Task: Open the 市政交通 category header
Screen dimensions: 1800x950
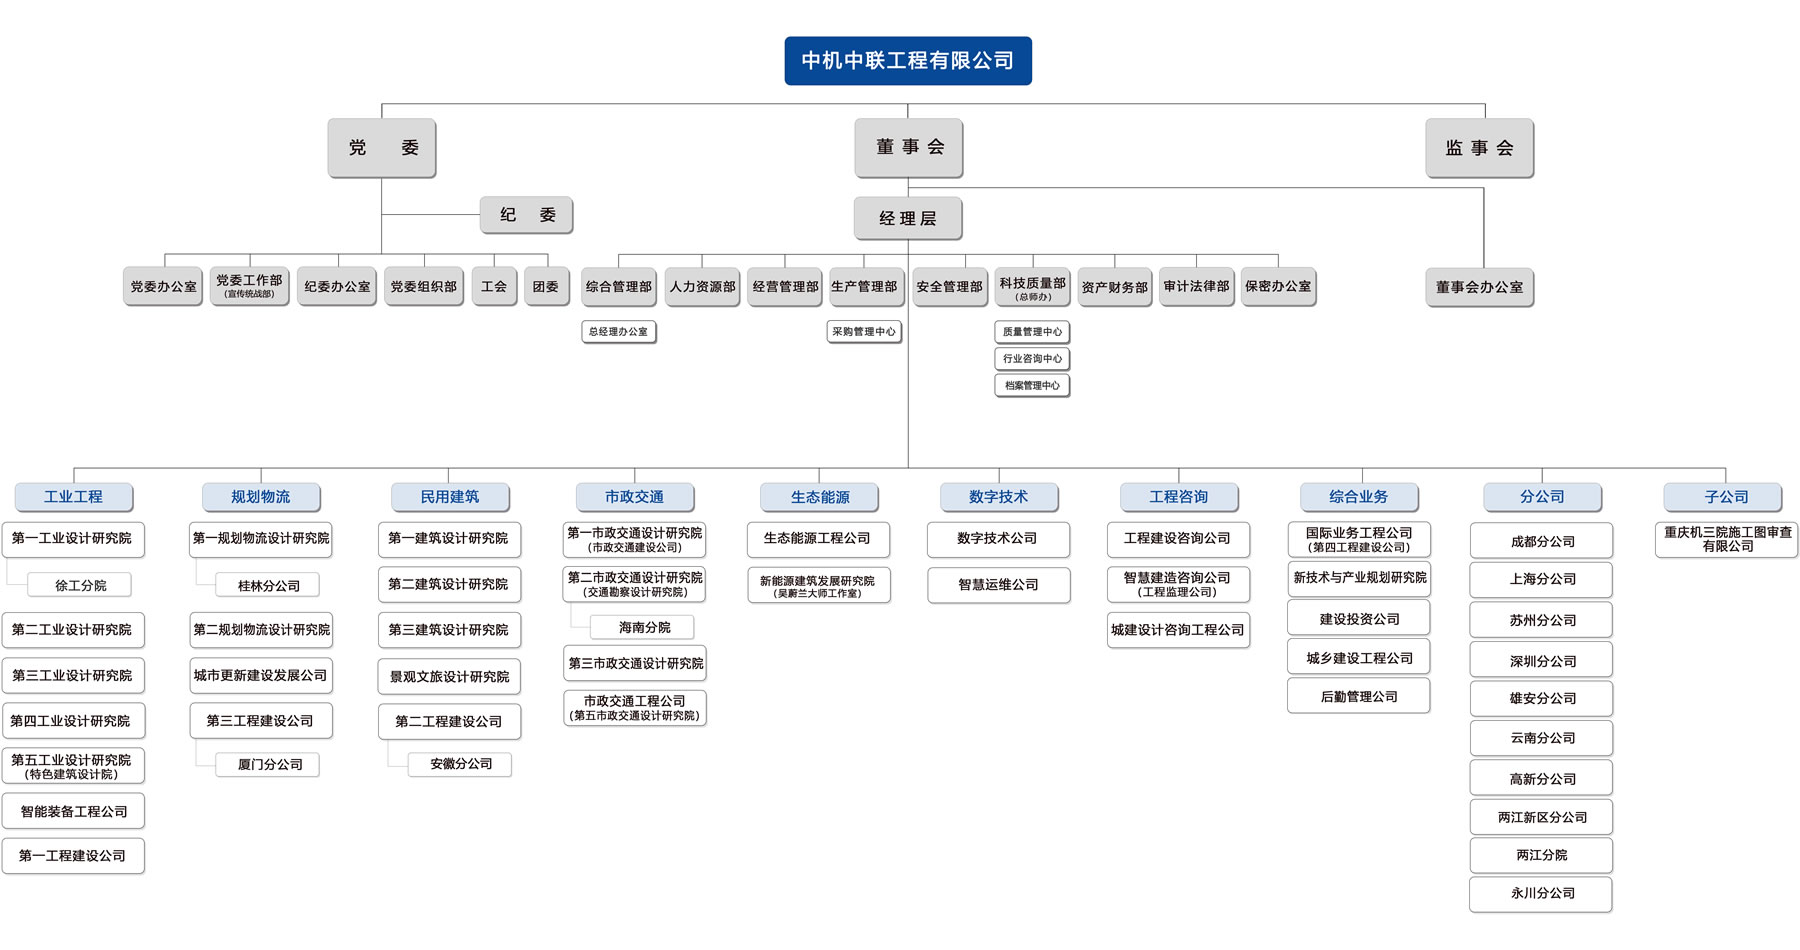Action: (x=634, y=497)
